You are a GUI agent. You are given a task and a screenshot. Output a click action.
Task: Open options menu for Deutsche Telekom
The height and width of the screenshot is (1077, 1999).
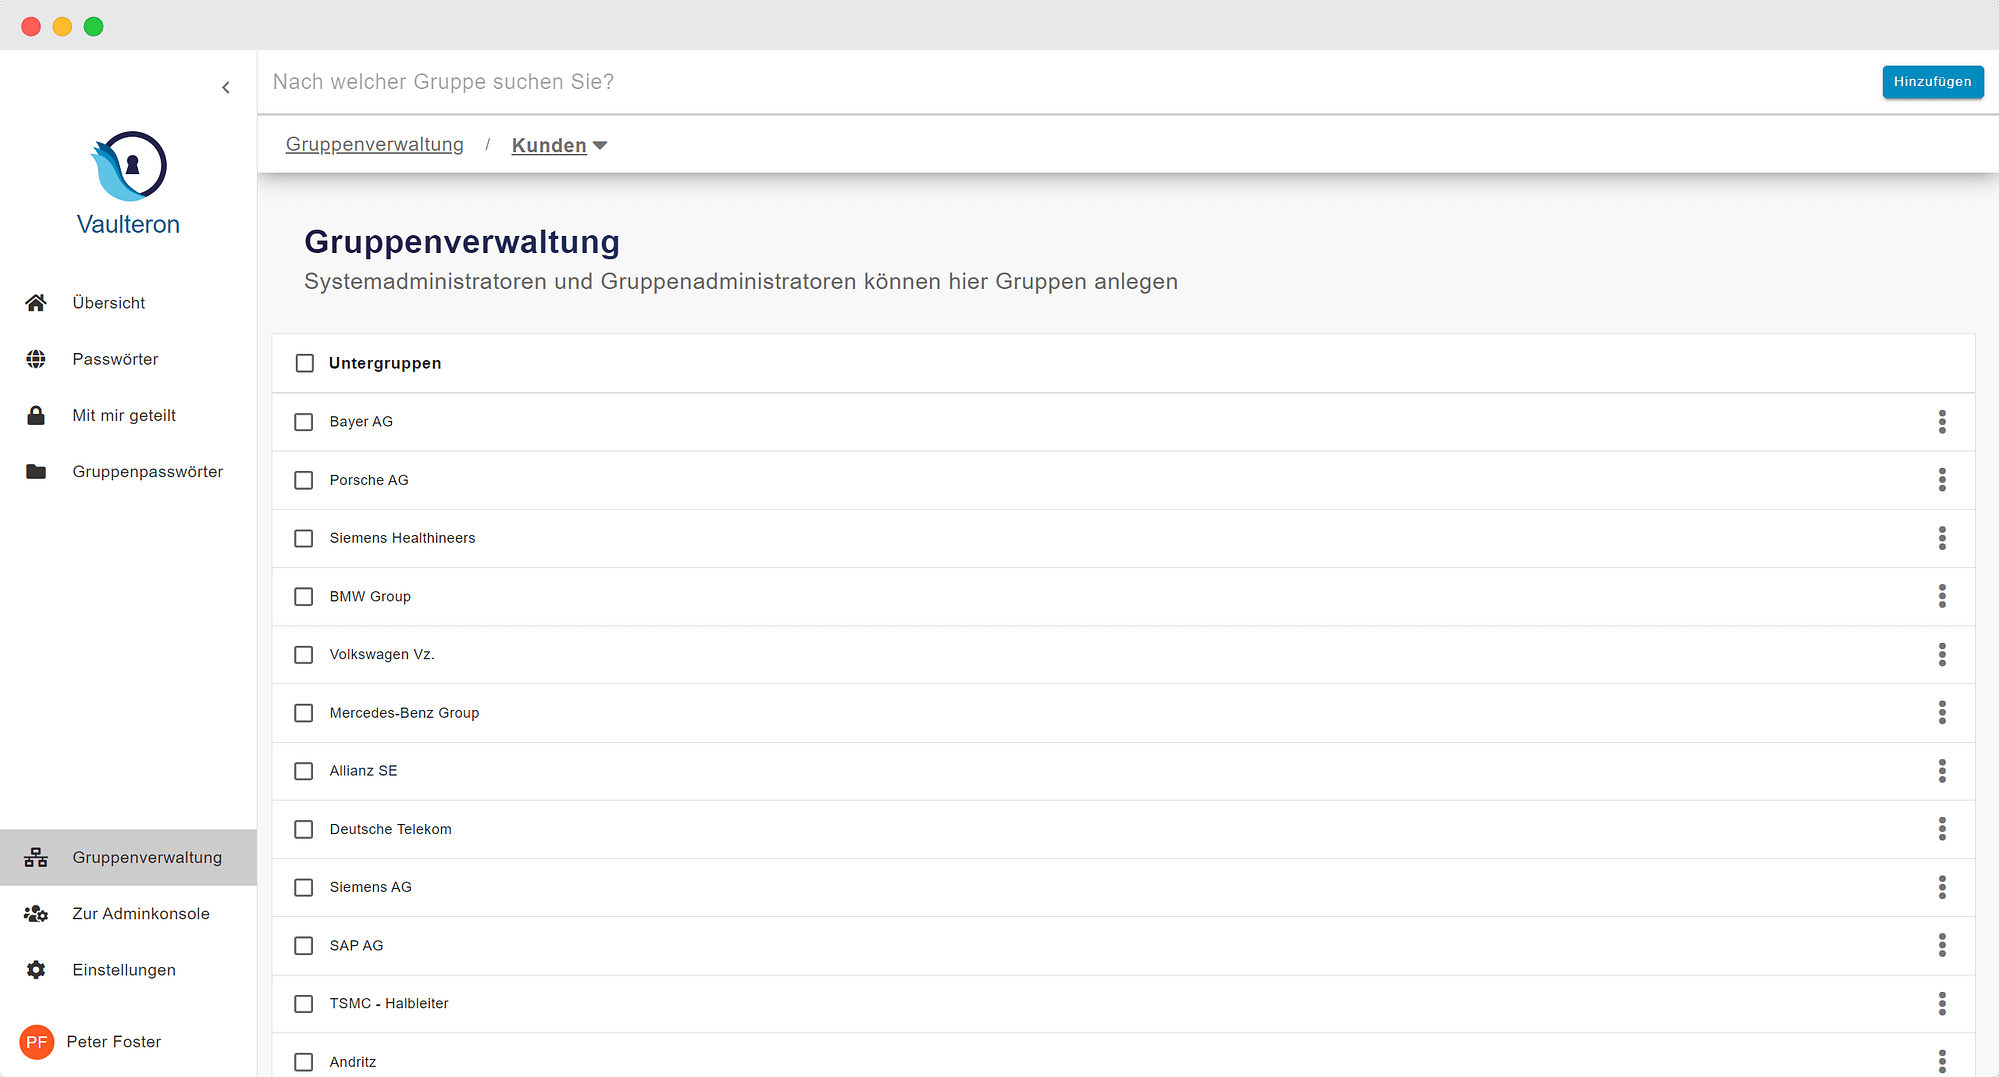pos(1942,829)
